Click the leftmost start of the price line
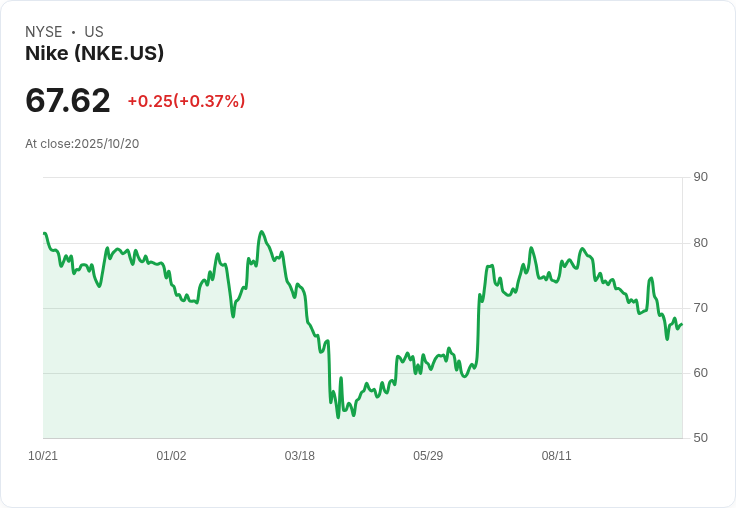Screen dimensions: 736x508 44,233
